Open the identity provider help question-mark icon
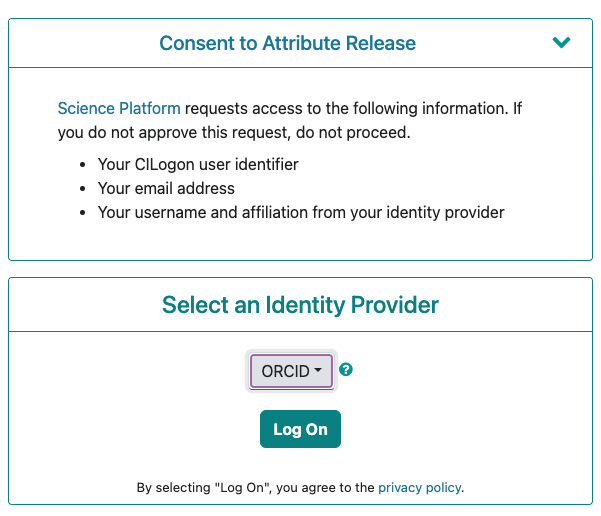Screen dimensions: 601x516 346,370
